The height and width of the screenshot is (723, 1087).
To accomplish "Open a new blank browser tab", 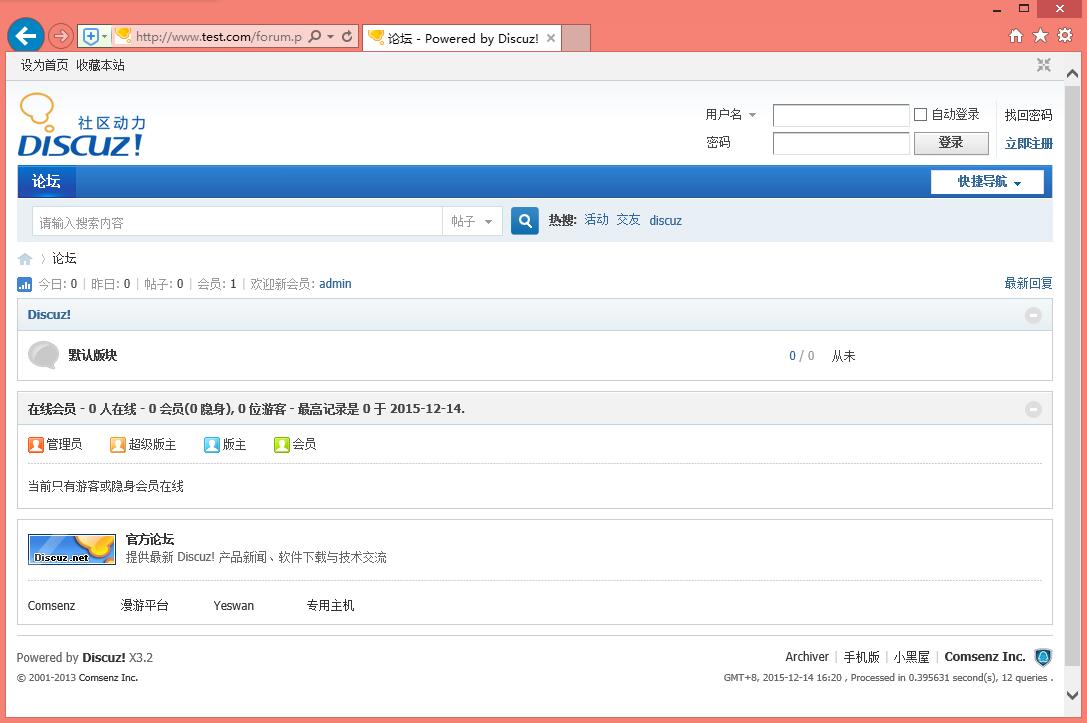I will pos(575,38).
